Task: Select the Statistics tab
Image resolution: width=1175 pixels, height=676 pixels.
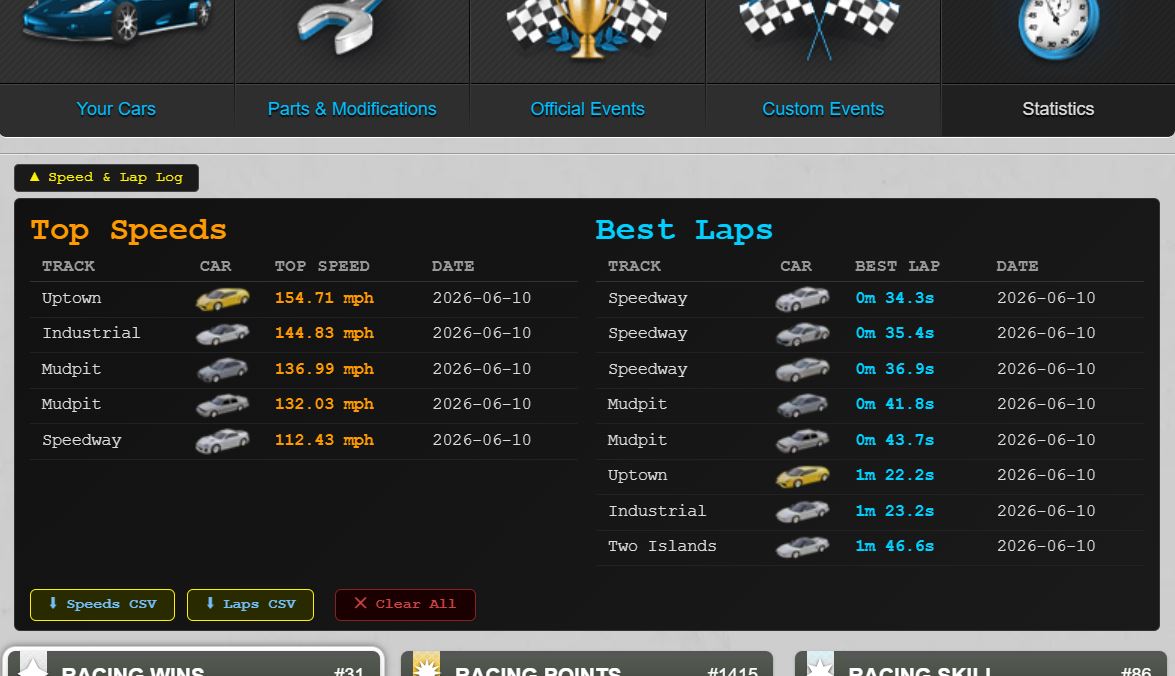Action: (1058, 109)
